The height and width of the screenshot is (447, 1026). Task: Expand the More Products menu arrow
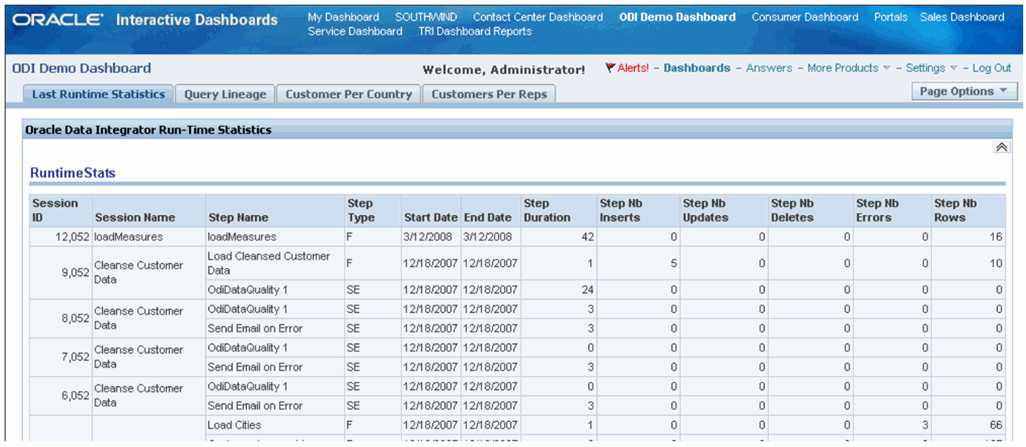point(887,68)
